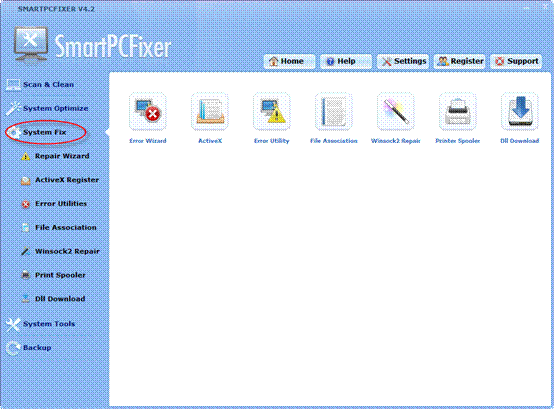Go to the Home button
Viewport: 554px width, 409px height.
[x=289, y=61]
